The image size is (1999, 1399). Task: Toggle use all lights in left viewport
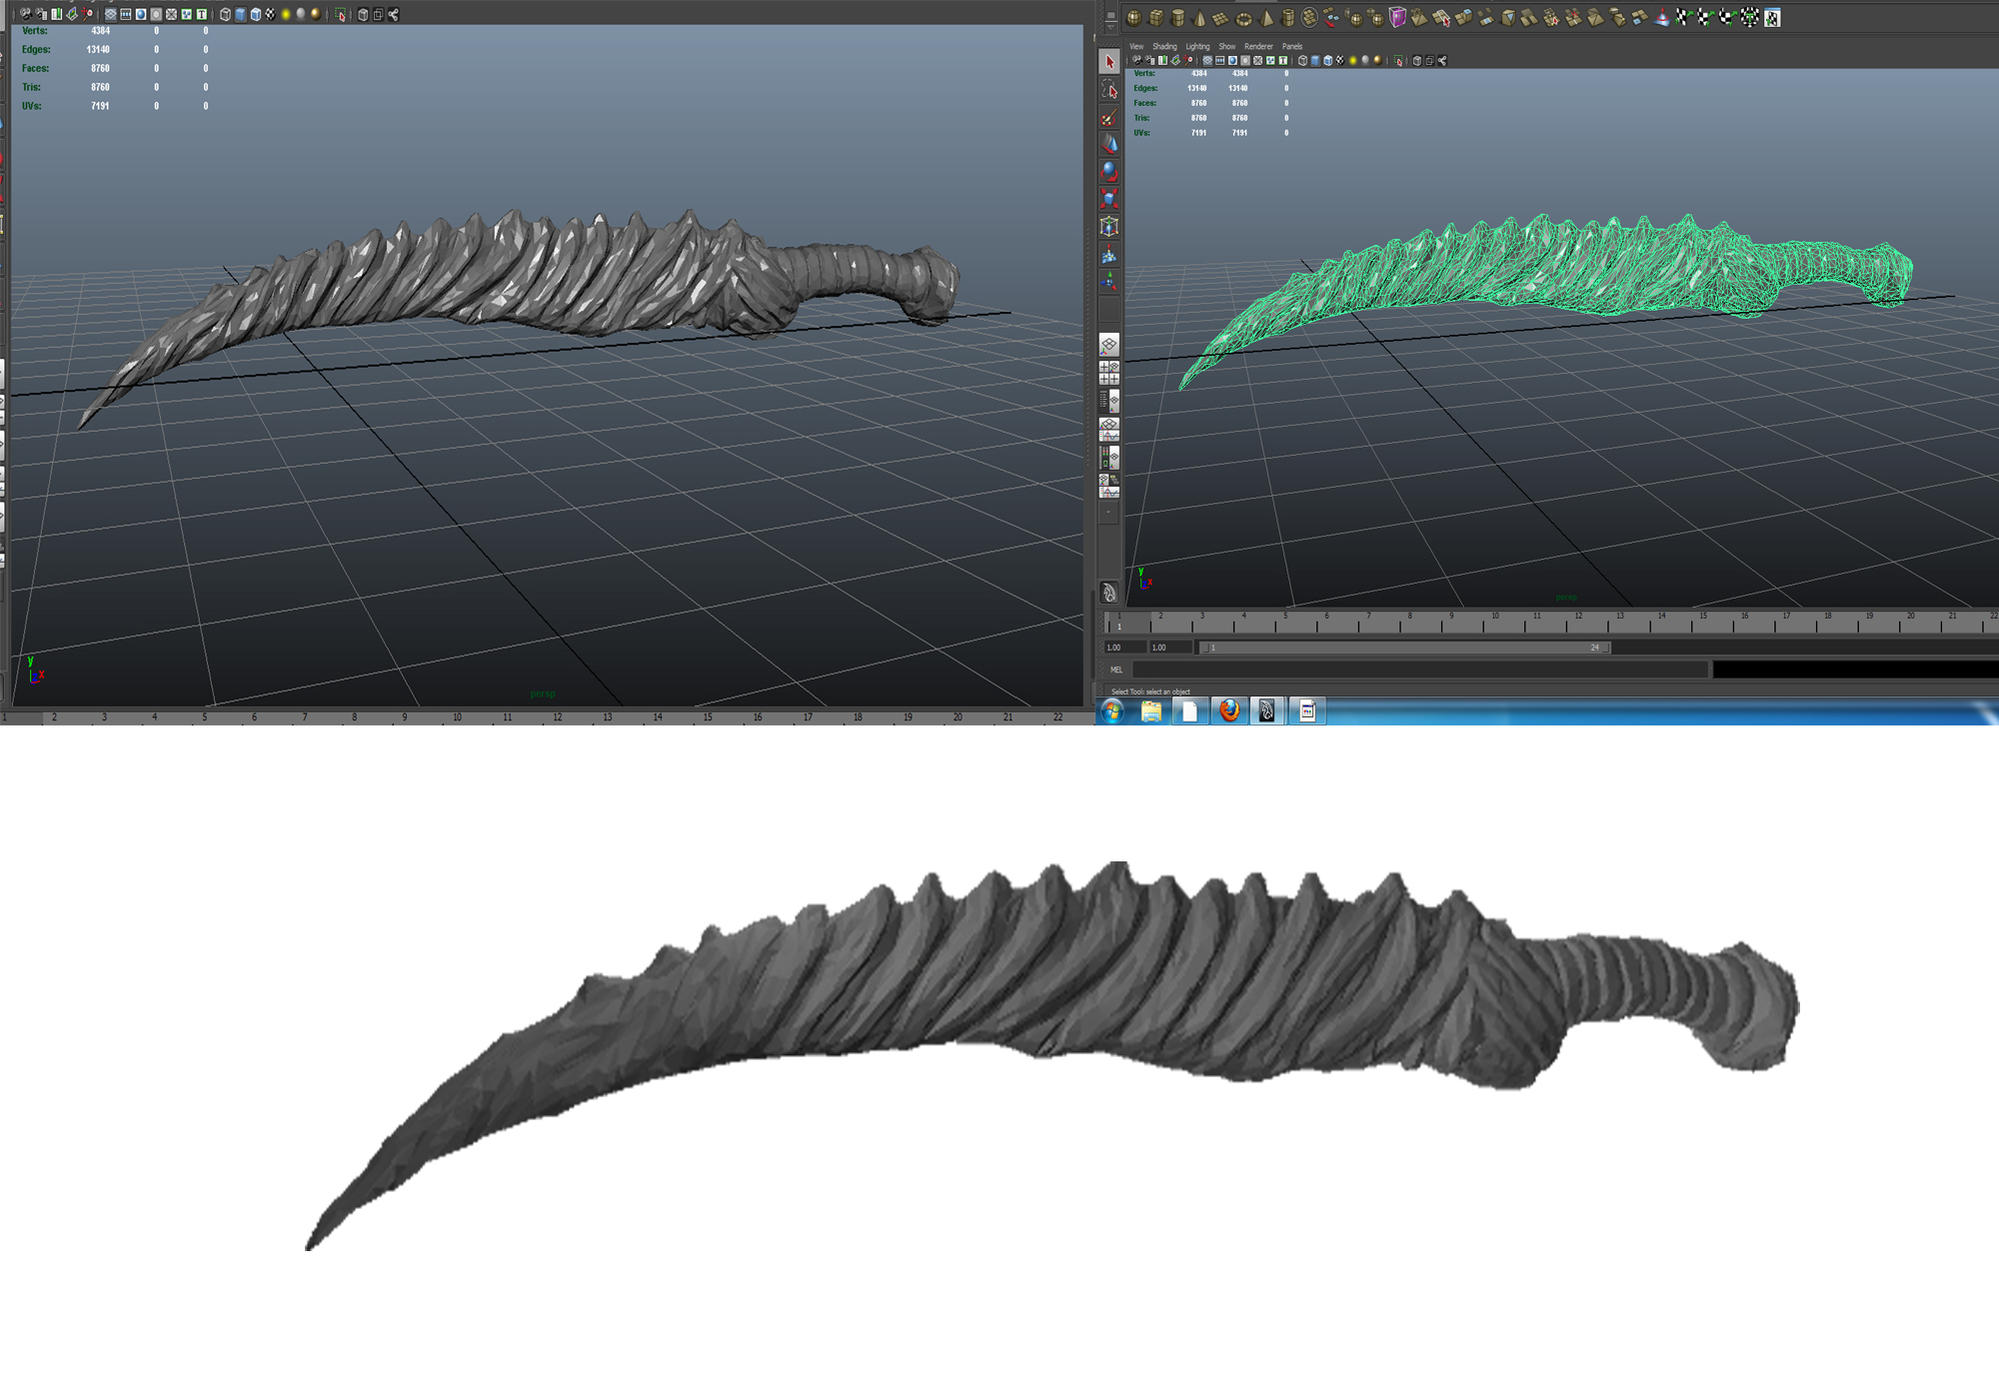tap(286, 14)
